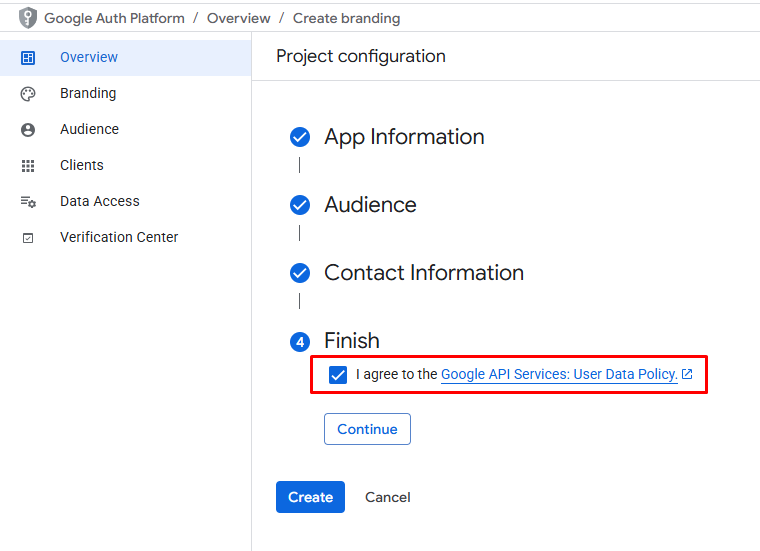
Task: Open the Google API Services: User Data Policy link
Action: pos(559,374)
